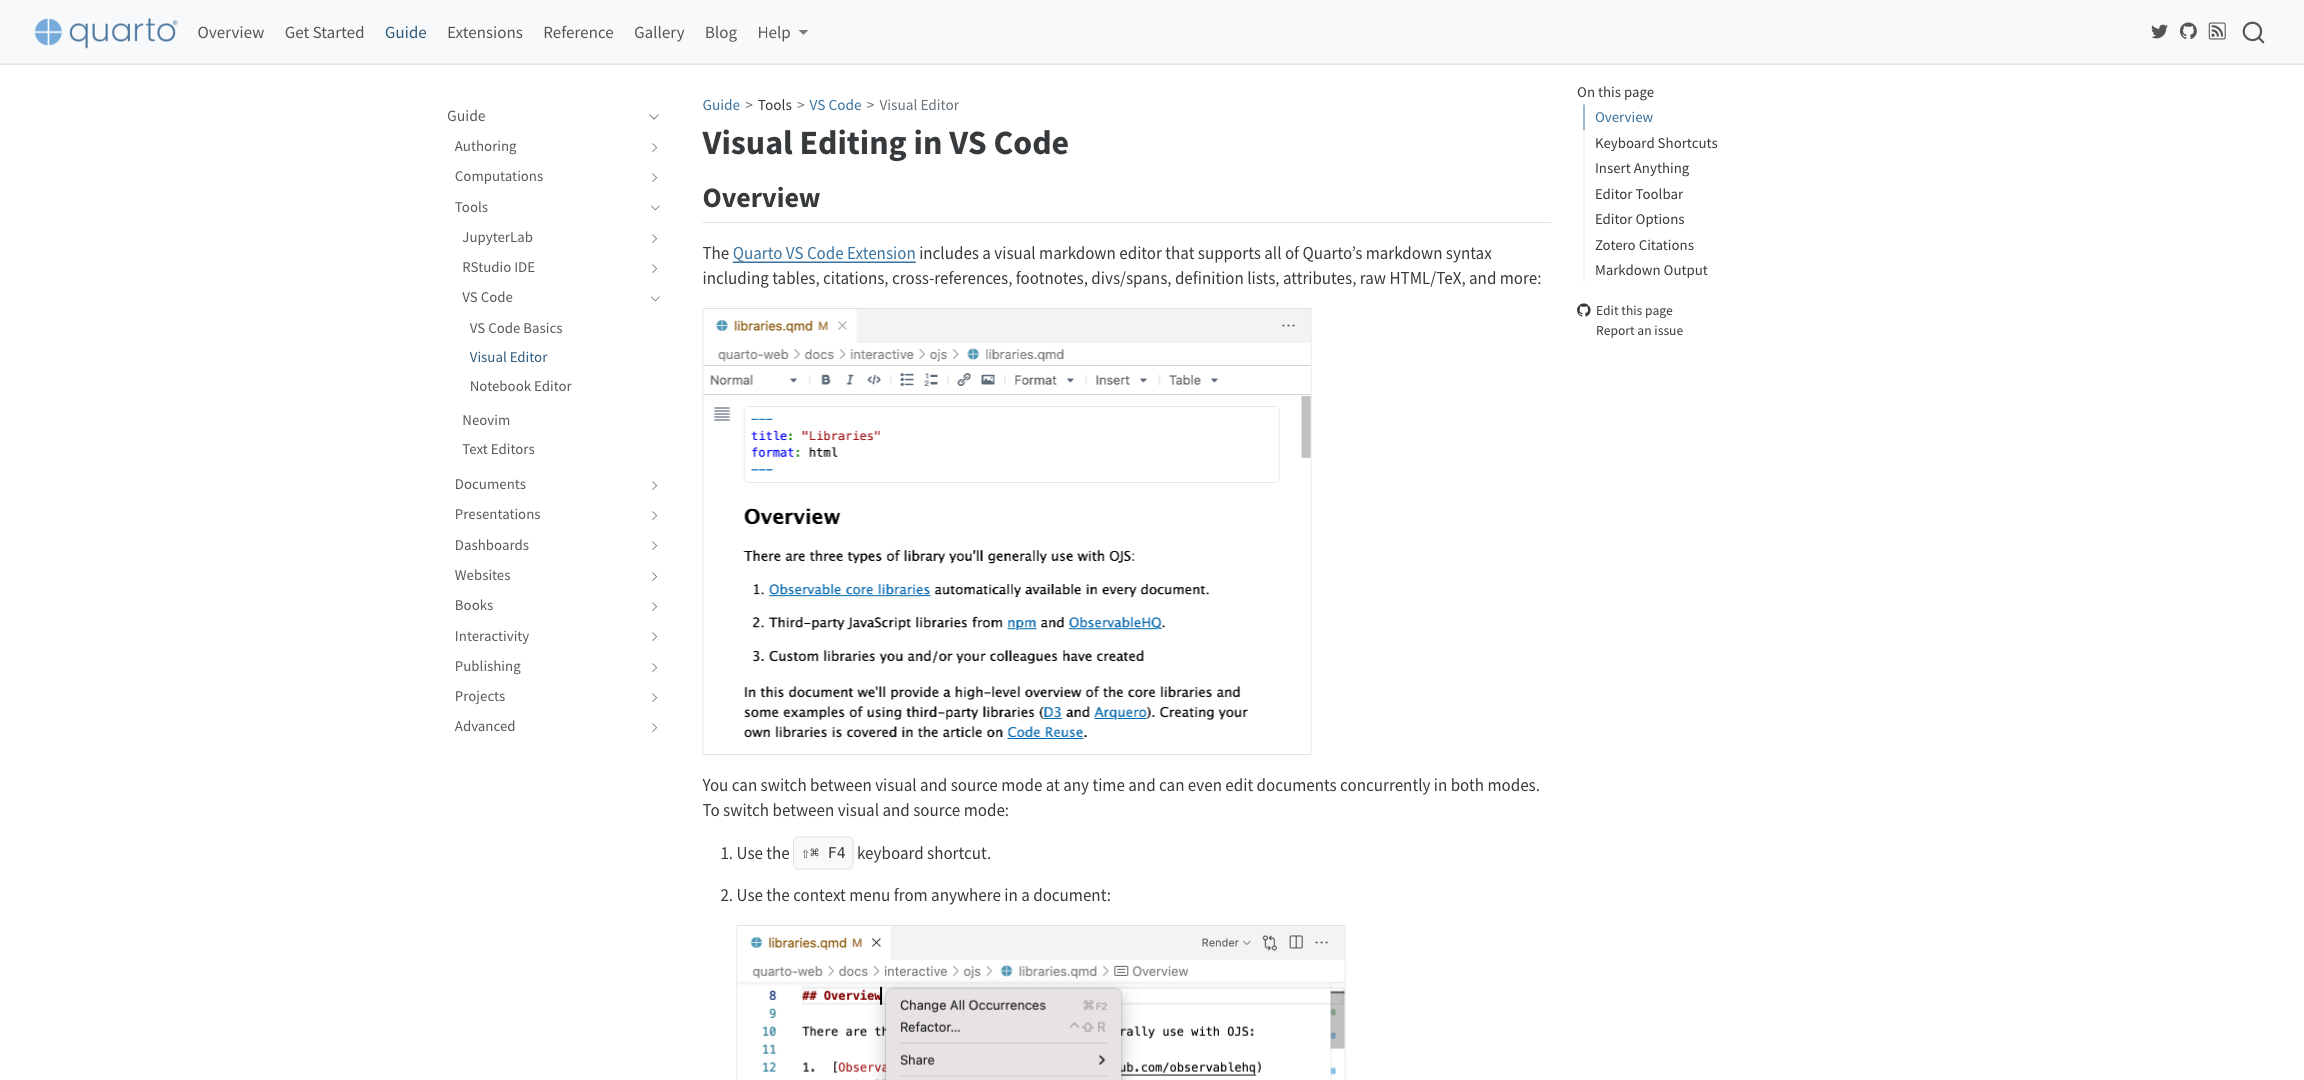This screenshot has height=1080, width=2304.
Task: Open the Normal style dropdown in screenshot
Action: click(x=753, y=380)
